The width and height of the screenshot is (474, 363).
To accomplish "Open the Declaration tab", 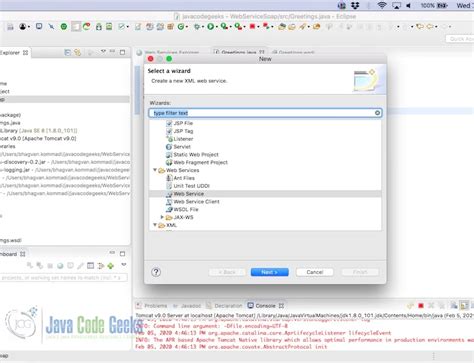I will [x=224, y=306].
